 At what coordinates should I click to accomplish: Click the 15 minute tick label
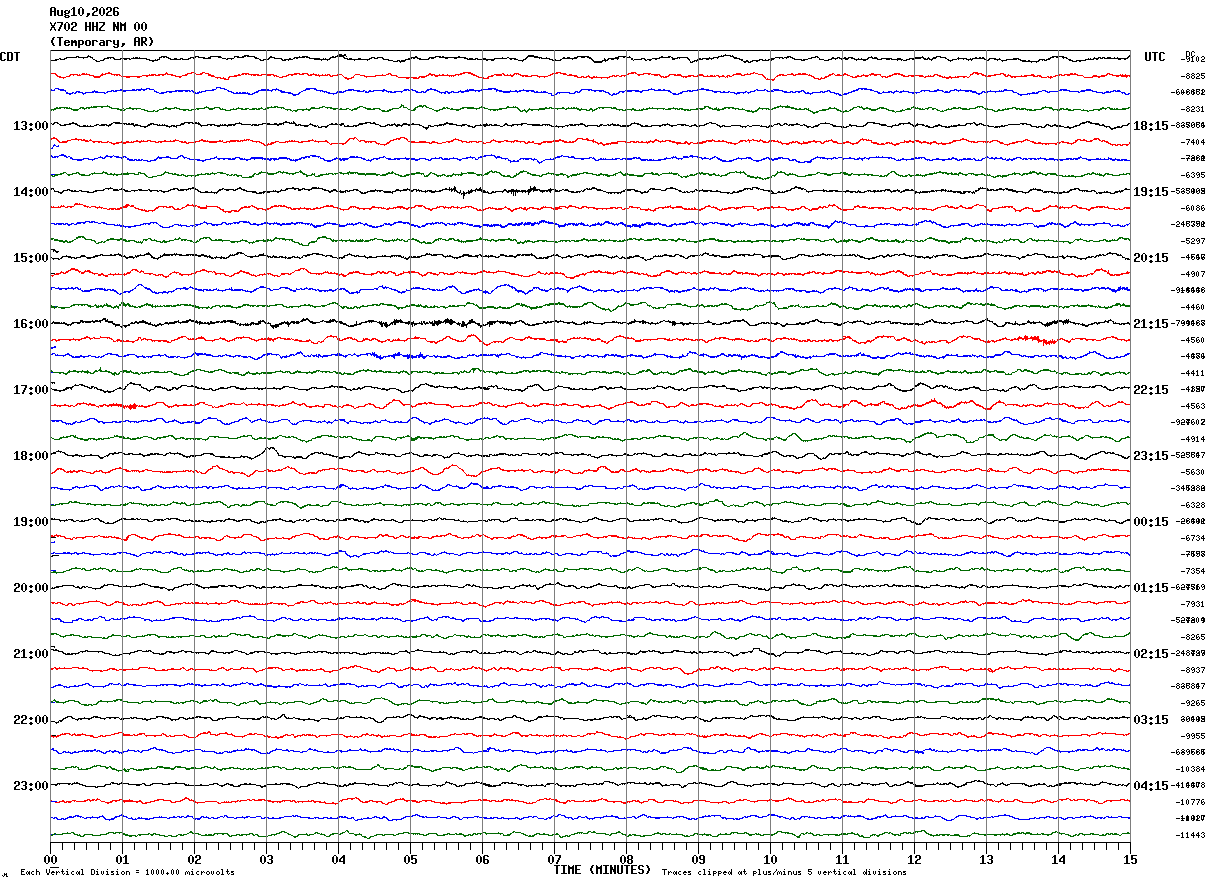click(1130, 859)
